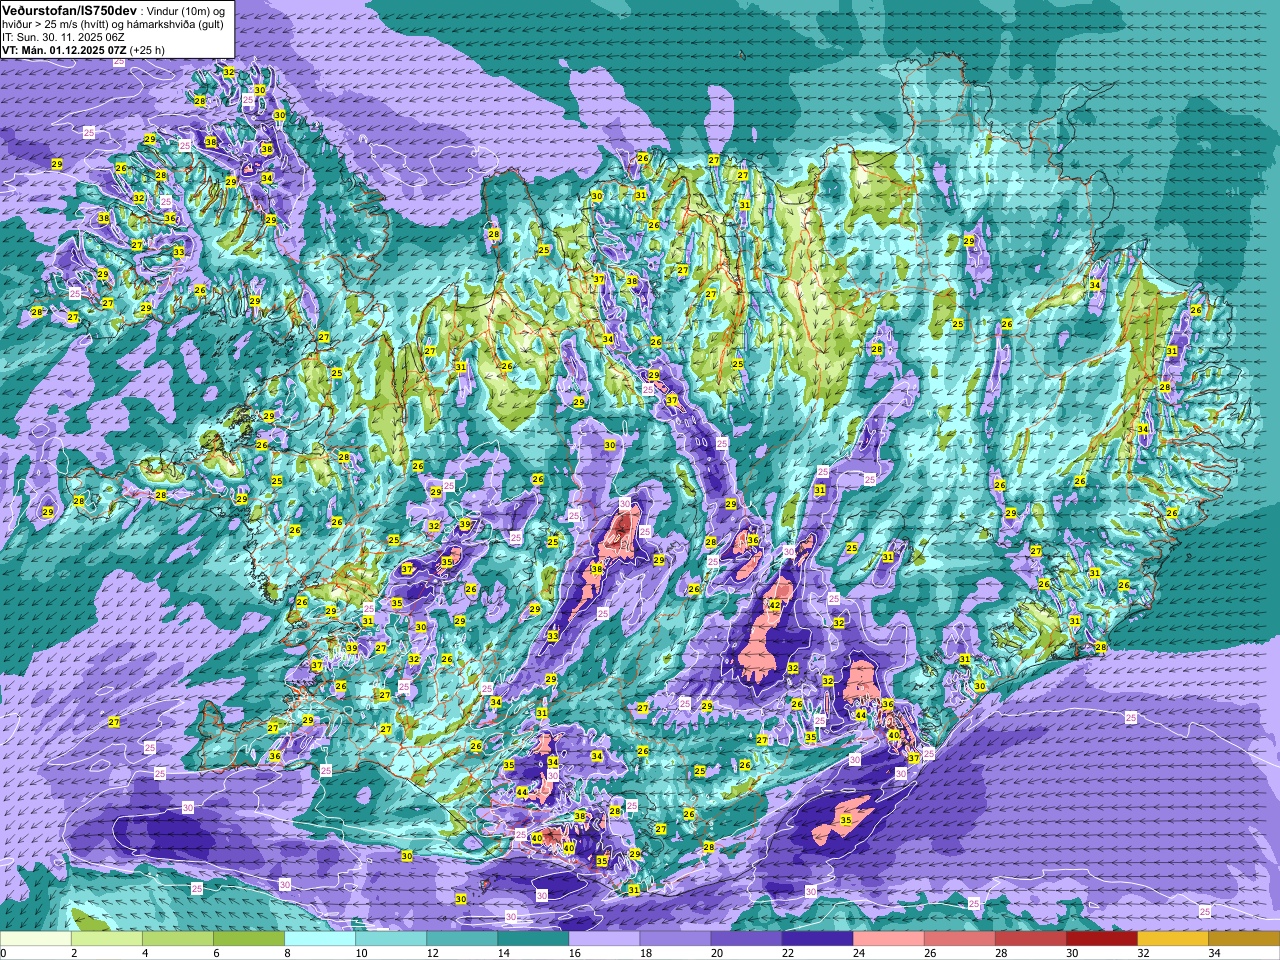Pick the pale yellow 0–2 legend swatch

point(36,939)
